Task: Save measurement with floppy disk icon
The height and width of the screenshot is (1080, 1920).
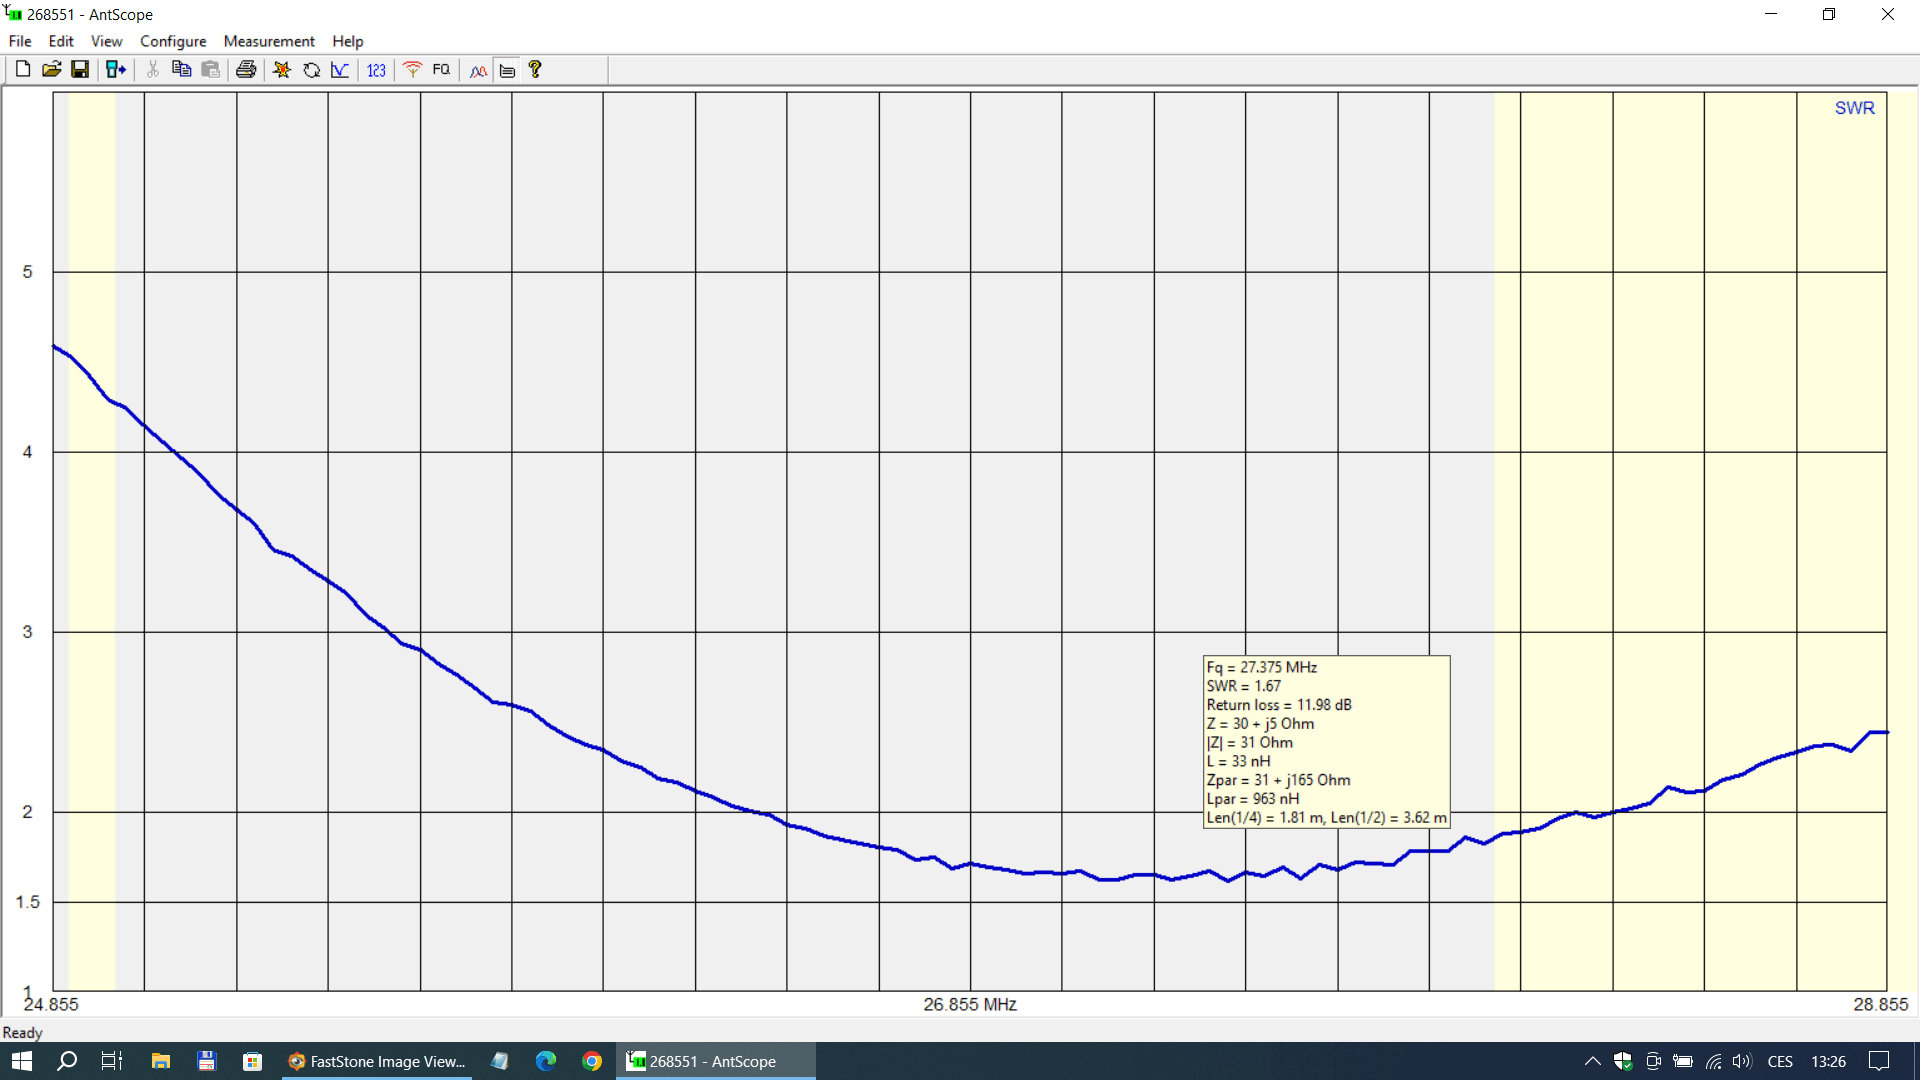Action: [x=80, y=70]
